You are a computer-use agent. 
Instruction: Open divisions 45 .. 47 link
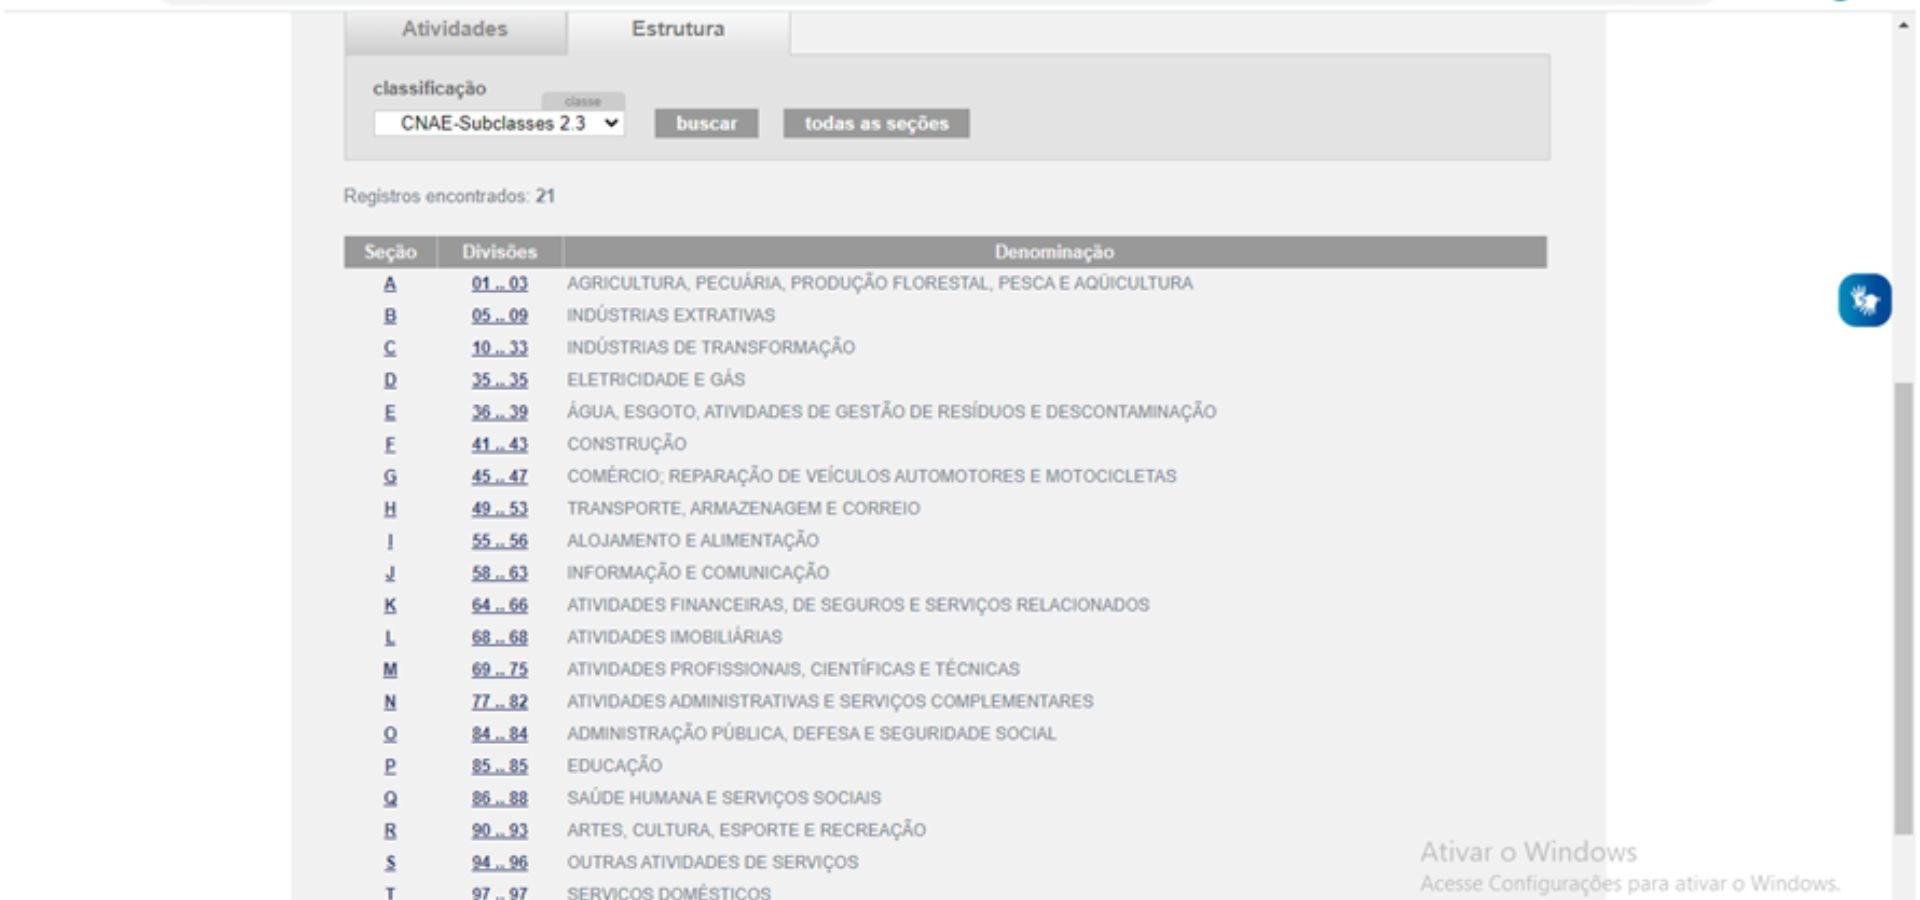click(x=500, y=477)
